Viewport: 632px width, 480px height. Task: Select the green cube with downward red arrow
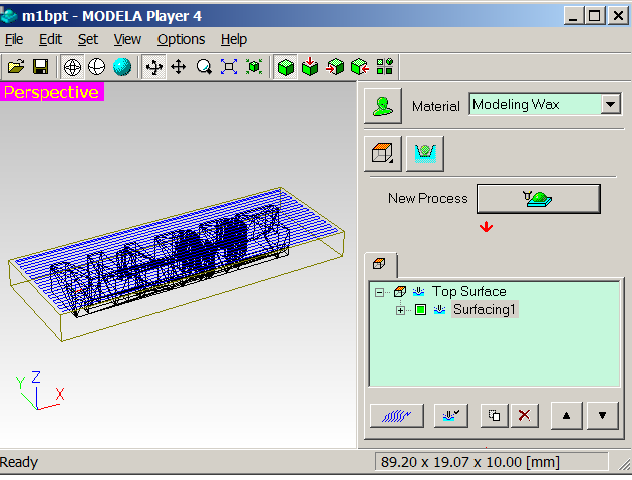click(310, 66)
